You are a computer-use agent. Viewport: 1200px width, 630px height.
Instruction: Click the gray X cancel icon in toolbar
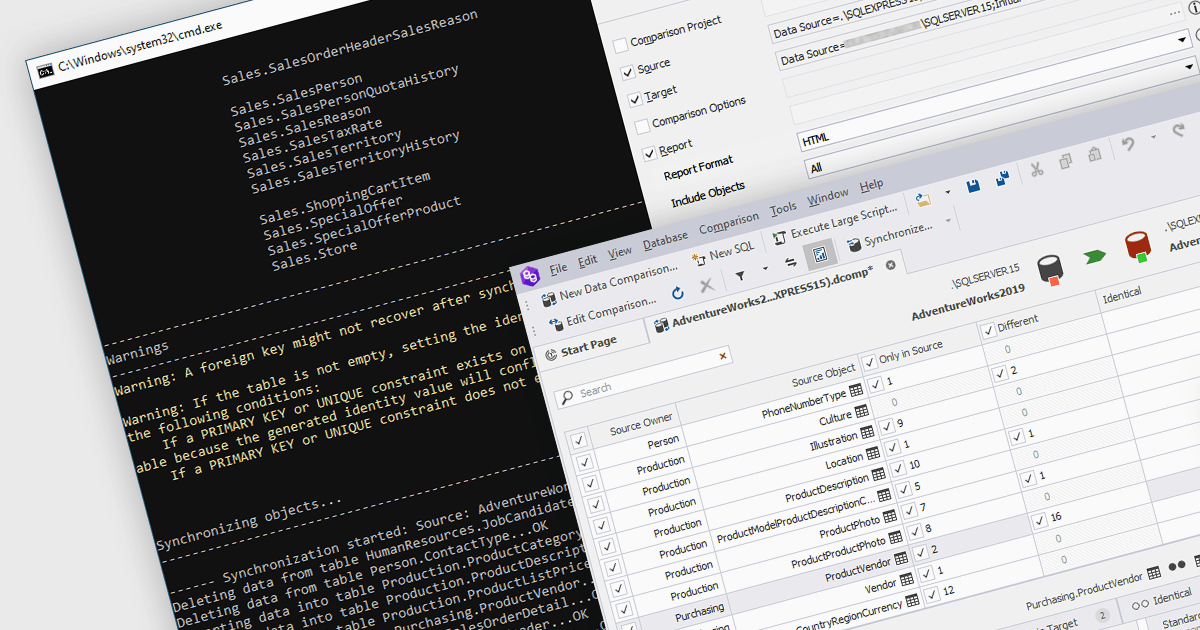pos(706,285)
